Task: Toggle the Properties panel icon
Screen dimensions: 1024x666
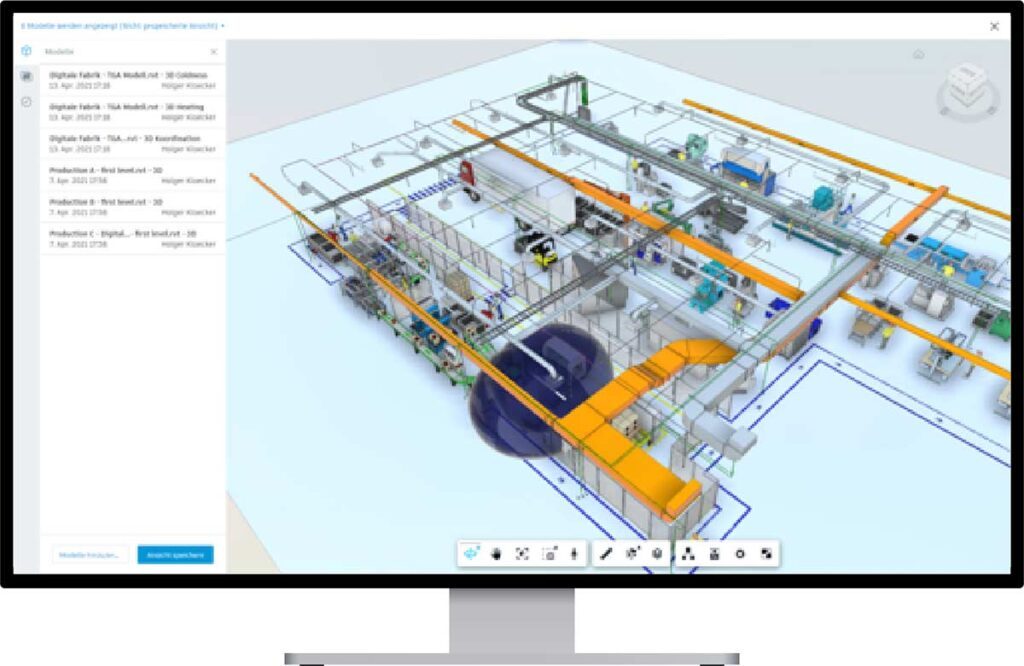Action: click(714, 554)
